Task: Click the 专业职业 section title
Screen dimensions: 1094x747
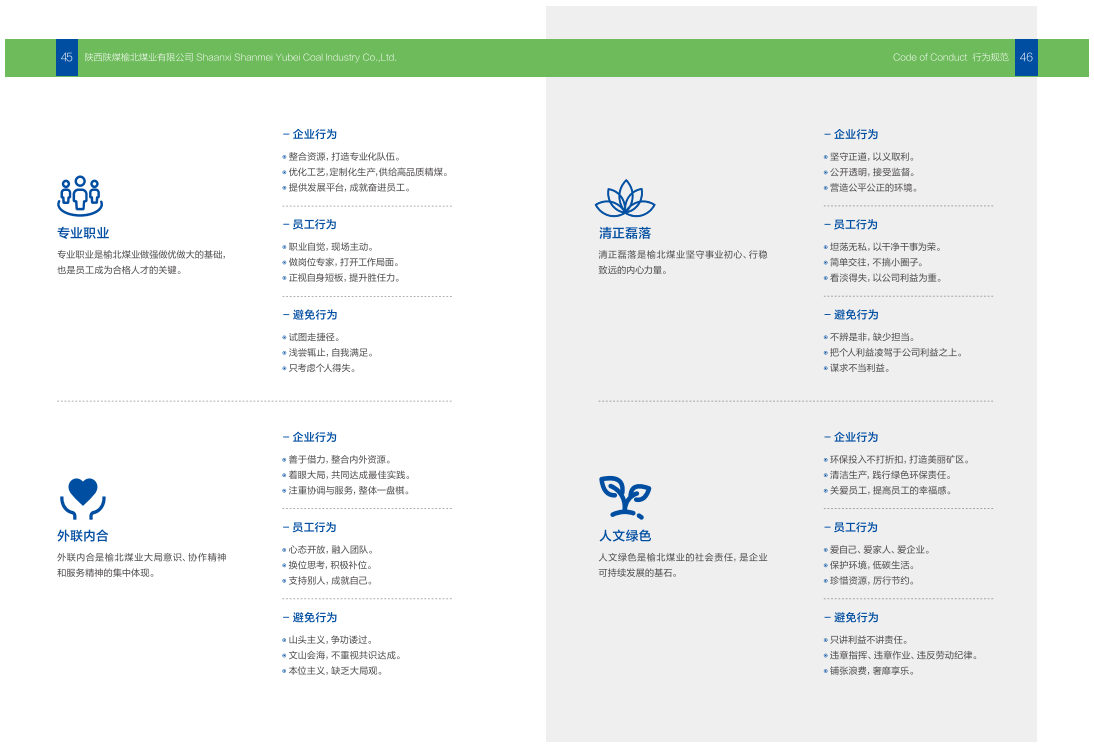Action: click(83, 233)
